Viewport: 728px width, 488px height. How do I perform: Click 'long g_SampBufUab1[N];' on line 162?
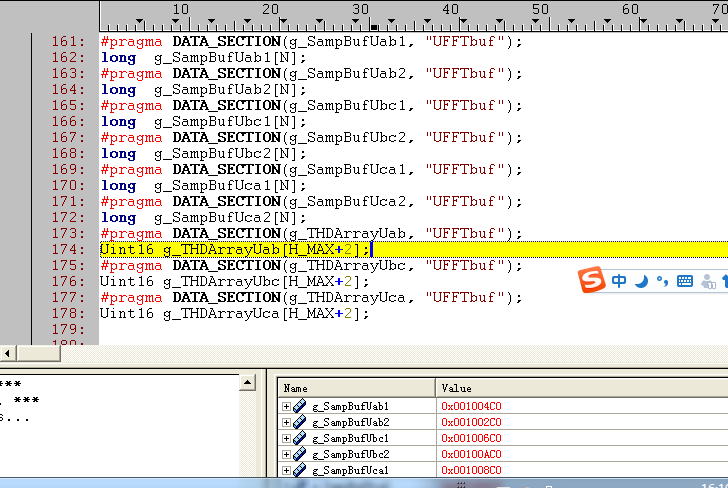[203, 58]
